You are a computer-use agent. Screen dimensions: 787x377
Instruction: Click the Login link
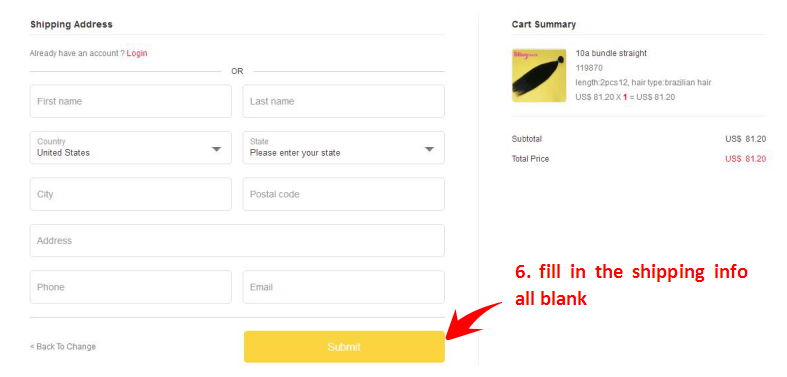[137, 53]
